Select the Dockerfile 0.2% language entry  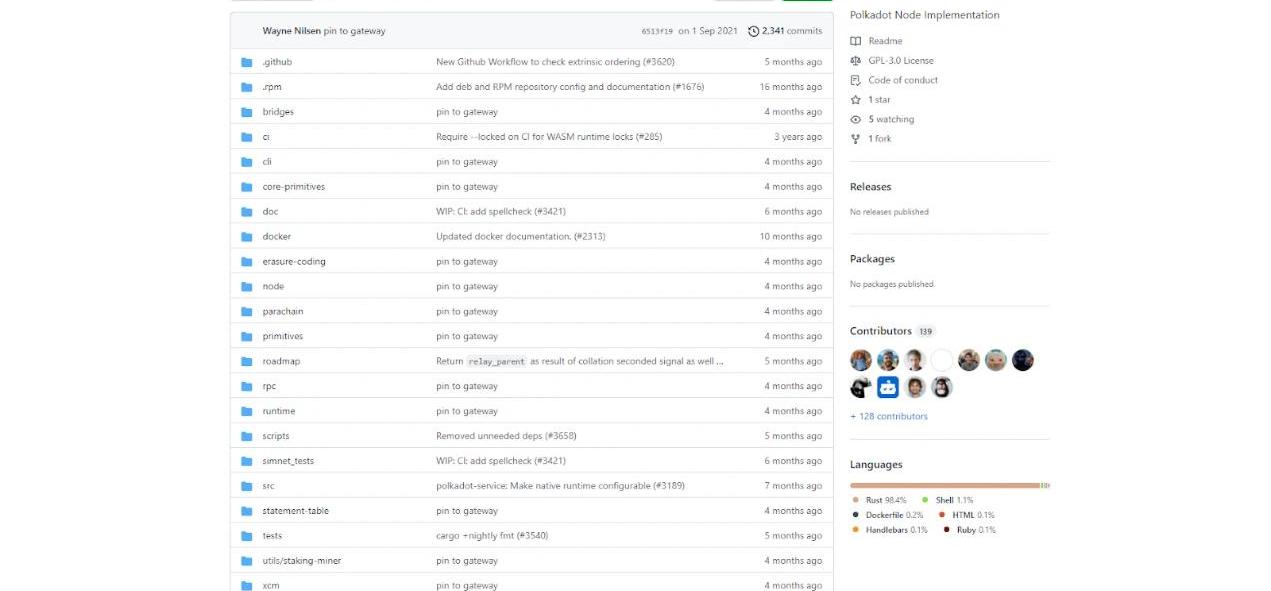tap(888, 515)
